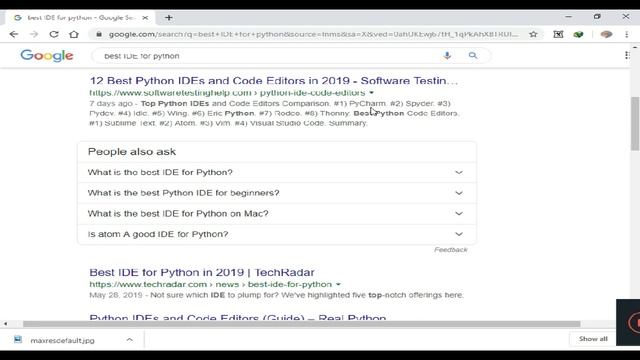Click the browser forward arrow
The image size is (640, 360).
34,34
